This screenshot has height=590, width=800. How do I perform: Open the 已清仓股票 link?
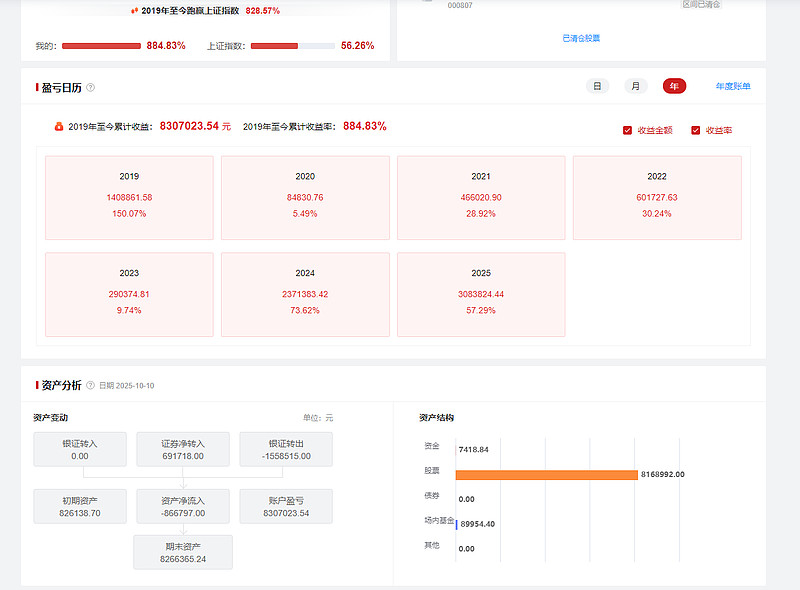pyautogui.click(x=581, y=38)
